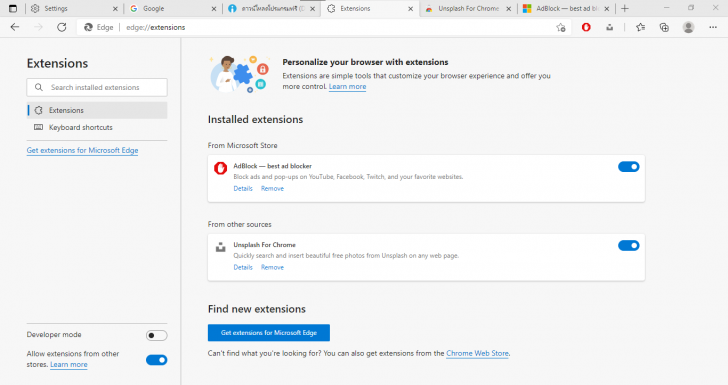
Task: Close the Settings tab
Action: pos(115,9)
